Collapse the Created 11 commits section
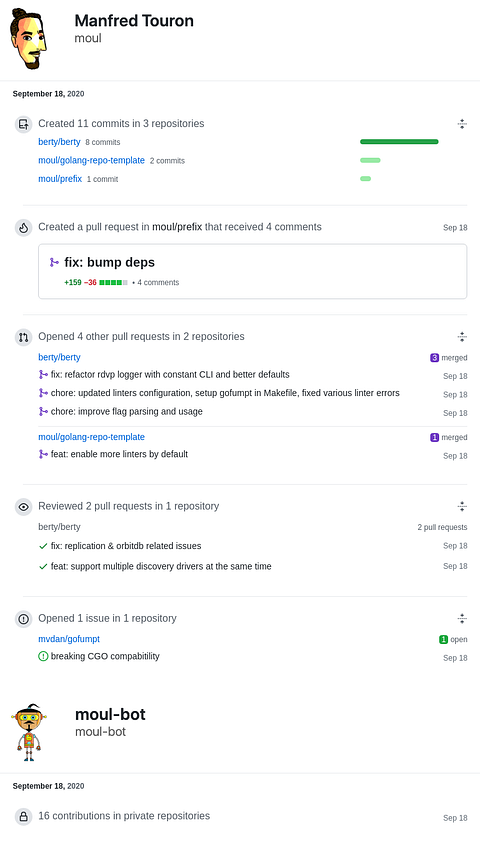The height and width of the screenshot is (854, 480). [x=462, y=124]
